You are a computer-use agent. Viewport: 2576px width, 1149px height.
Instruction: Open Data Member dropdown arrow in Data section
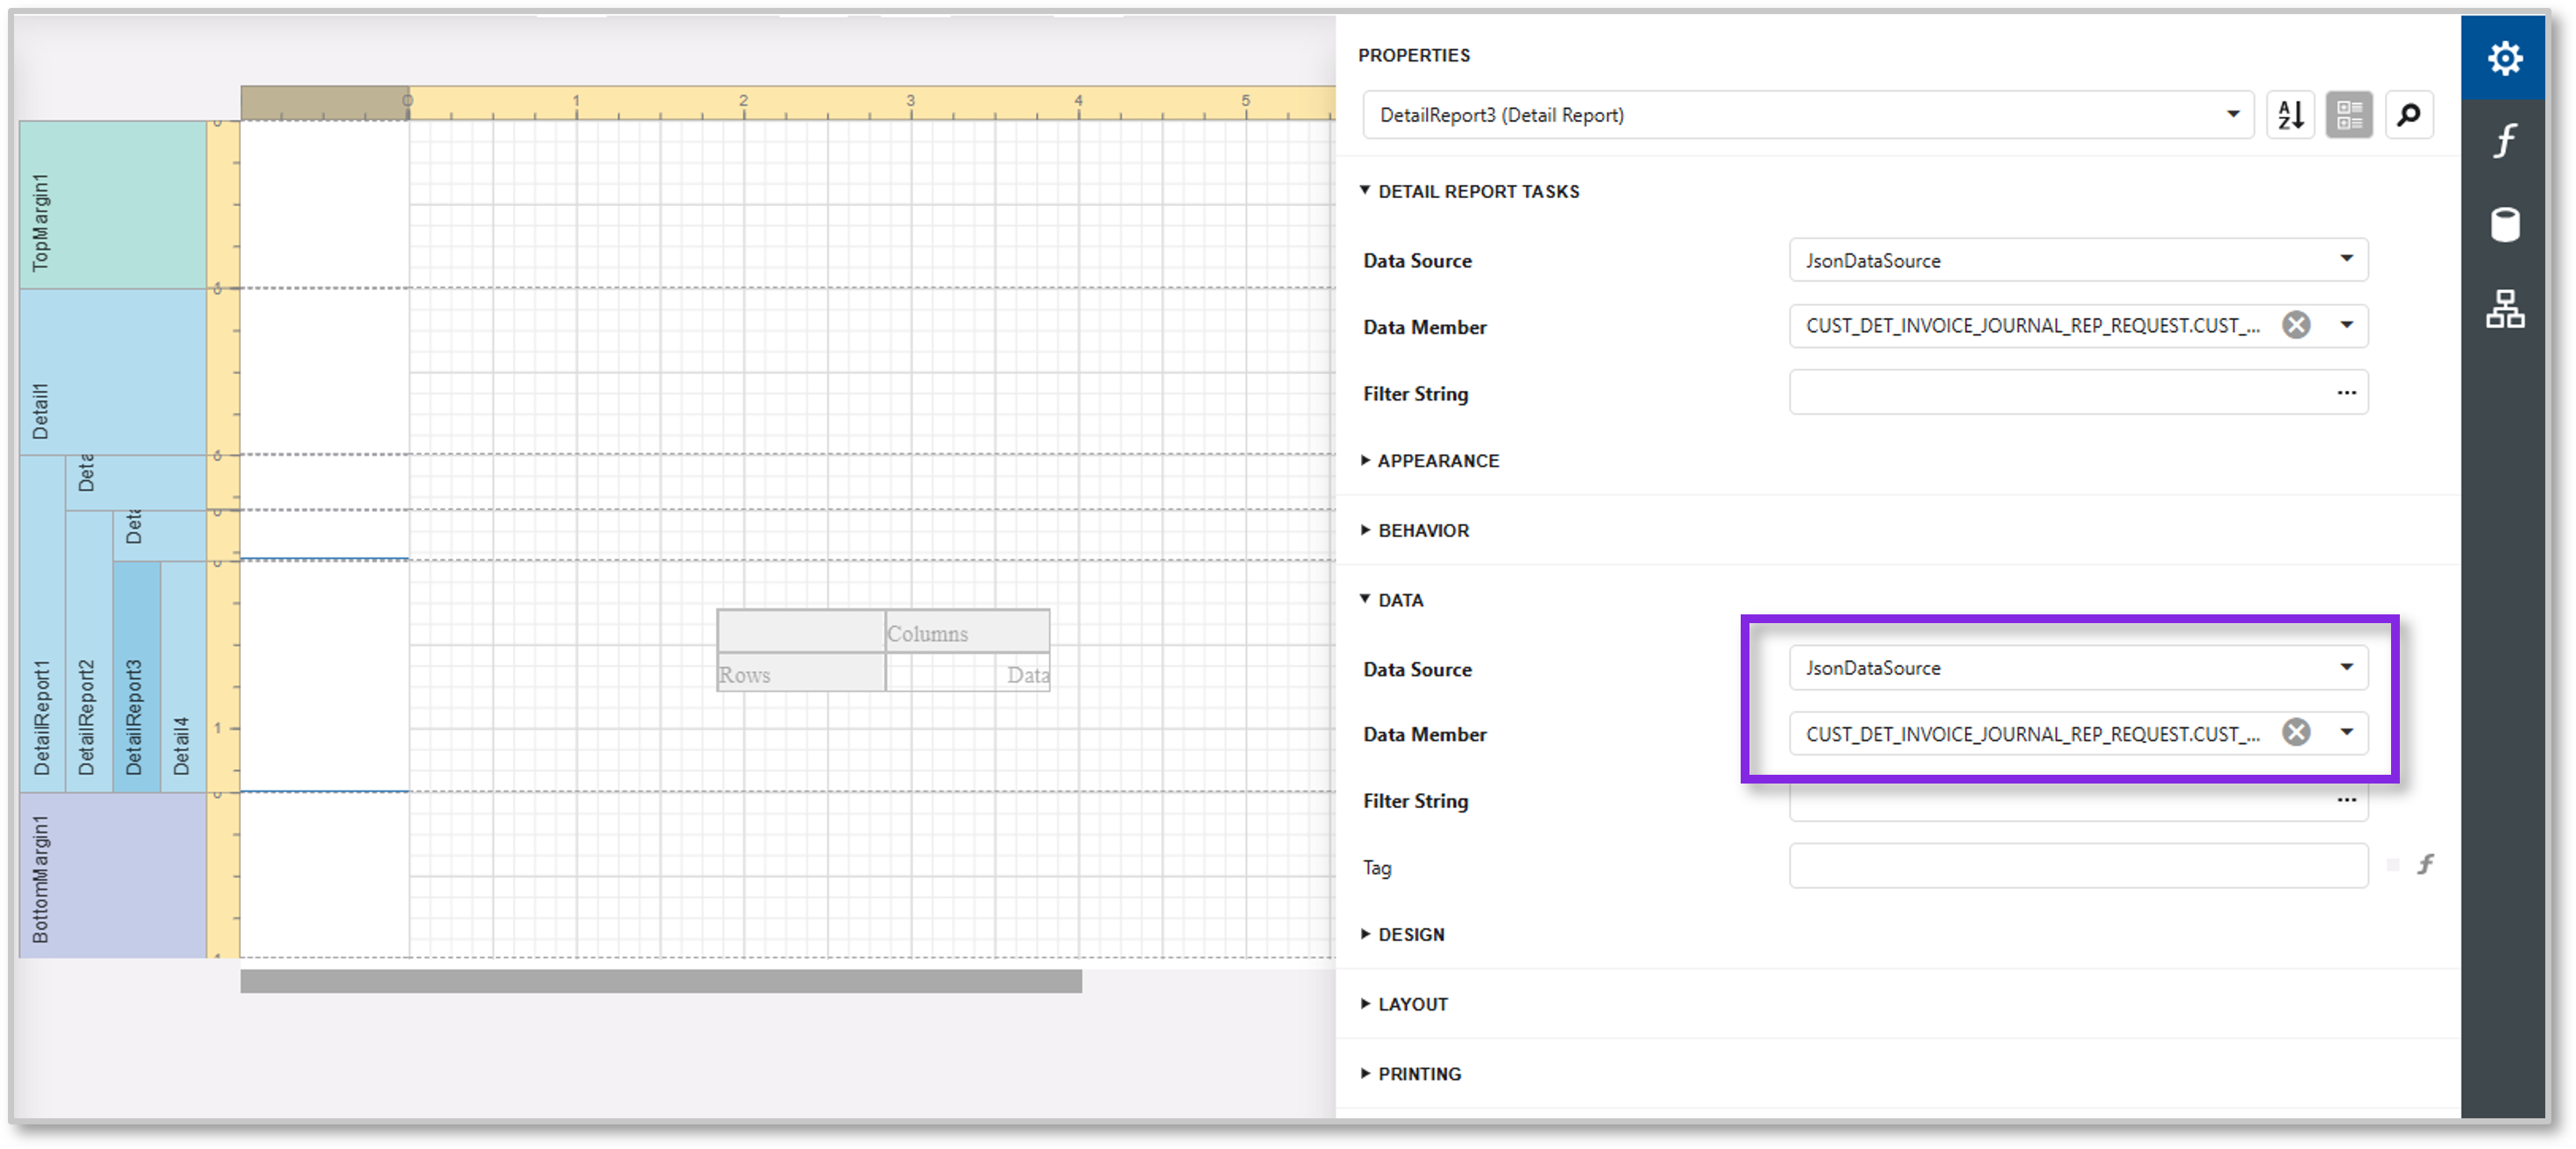(2346, 732)
